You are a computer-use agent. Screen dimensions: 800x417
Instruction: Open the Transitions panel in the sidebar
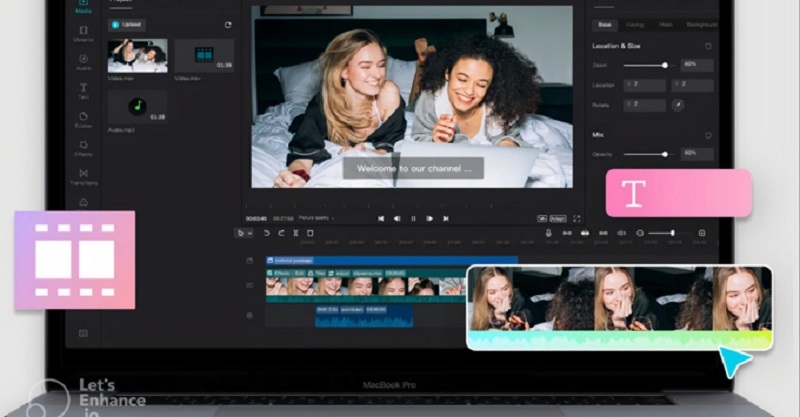click(83, 177)
